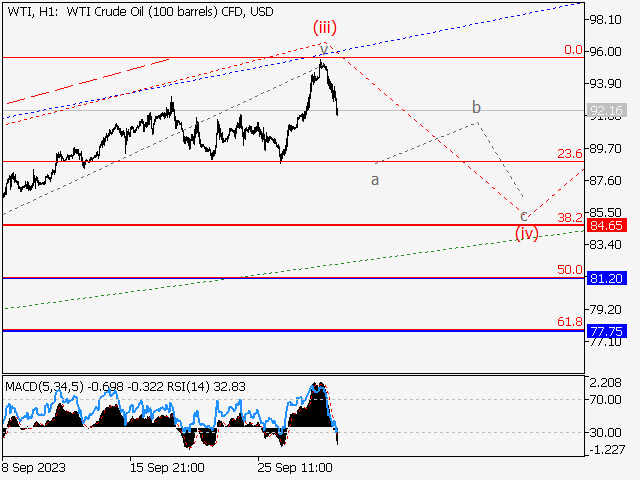Click the -1.227 indicator scale value

tap(607, 450)
